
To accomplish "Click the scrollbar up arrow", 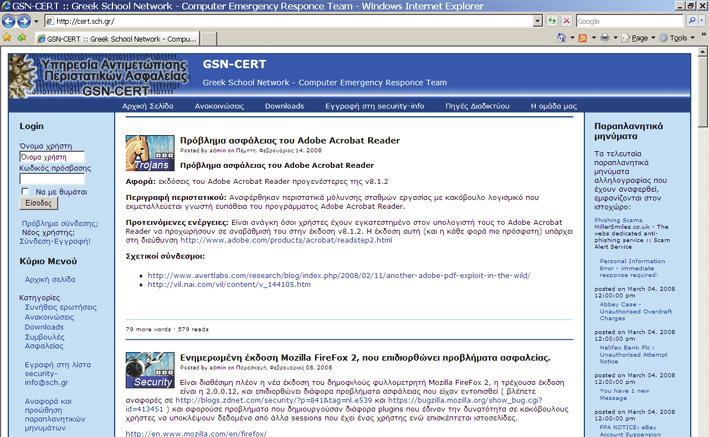I will [x=703, y=53].
